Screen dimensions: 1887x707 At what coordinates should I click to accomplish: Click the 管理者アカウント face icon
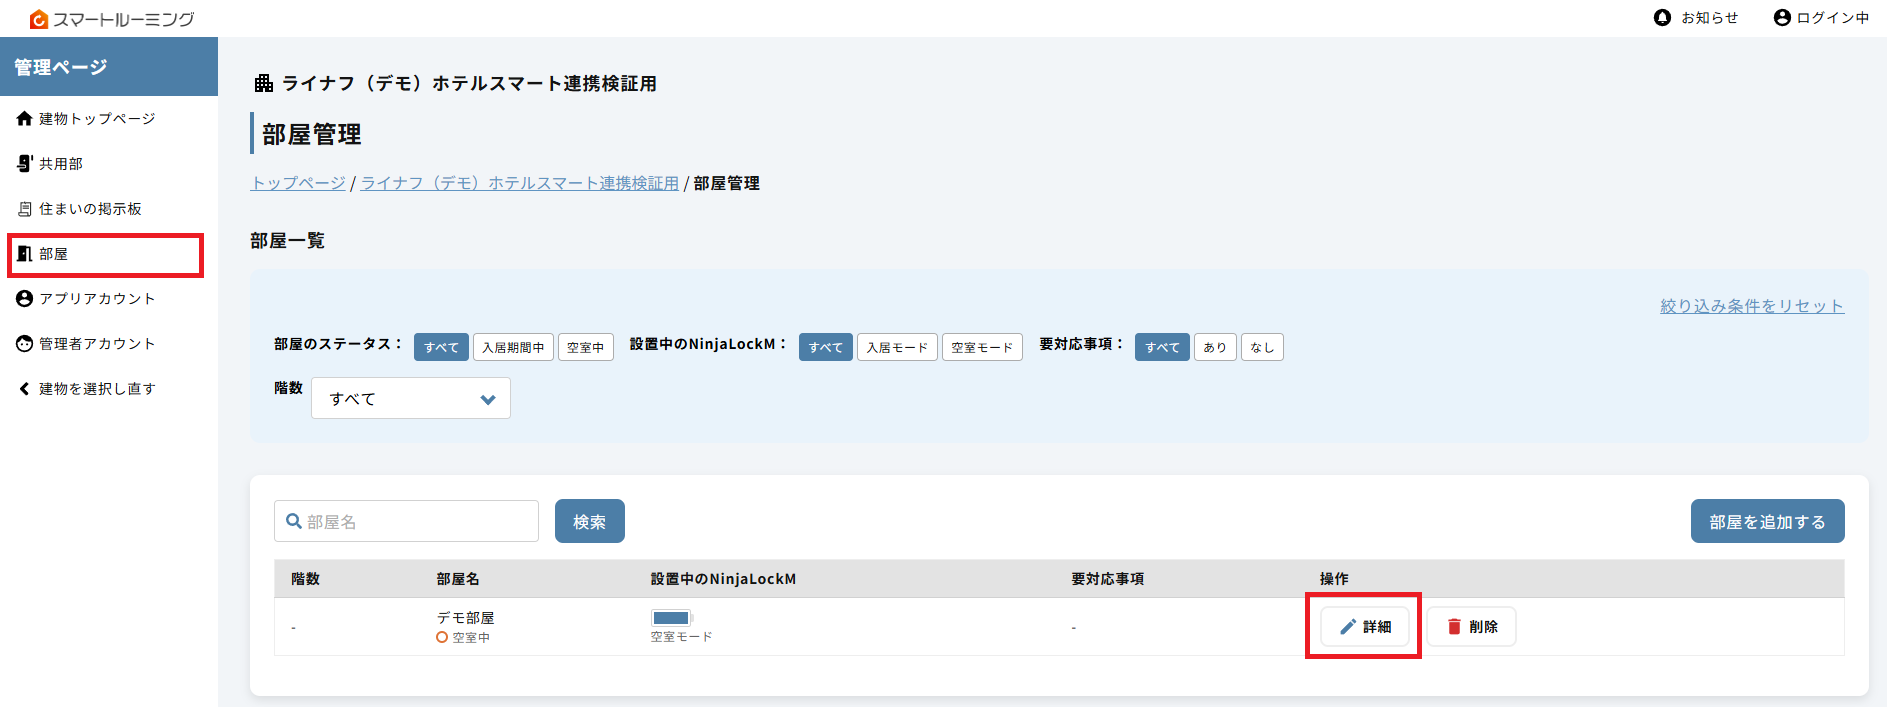pyautogui.click(x=25, y=344)
